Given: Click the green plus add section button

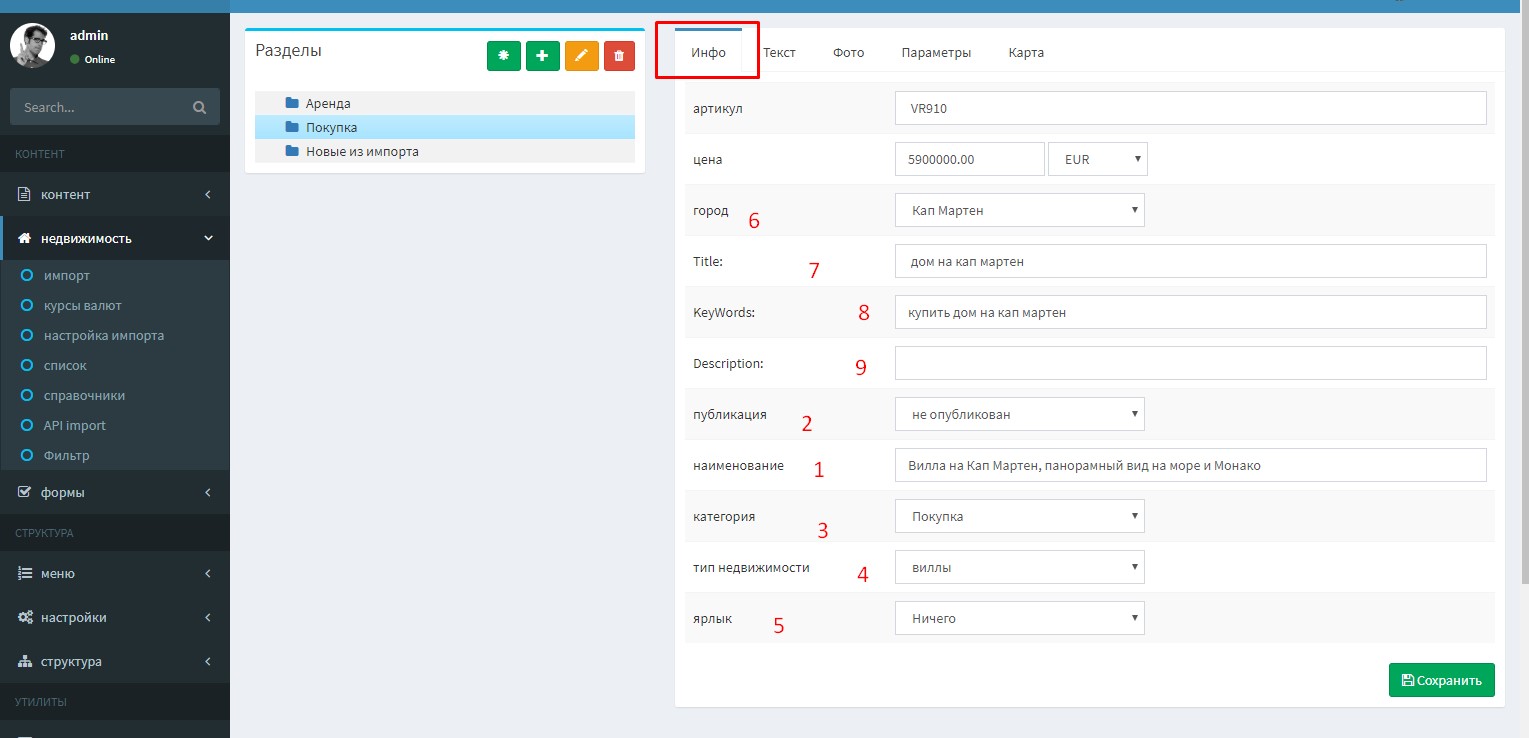Looking at the screenshot, I should pyautogui.click(x=542, y=56).
